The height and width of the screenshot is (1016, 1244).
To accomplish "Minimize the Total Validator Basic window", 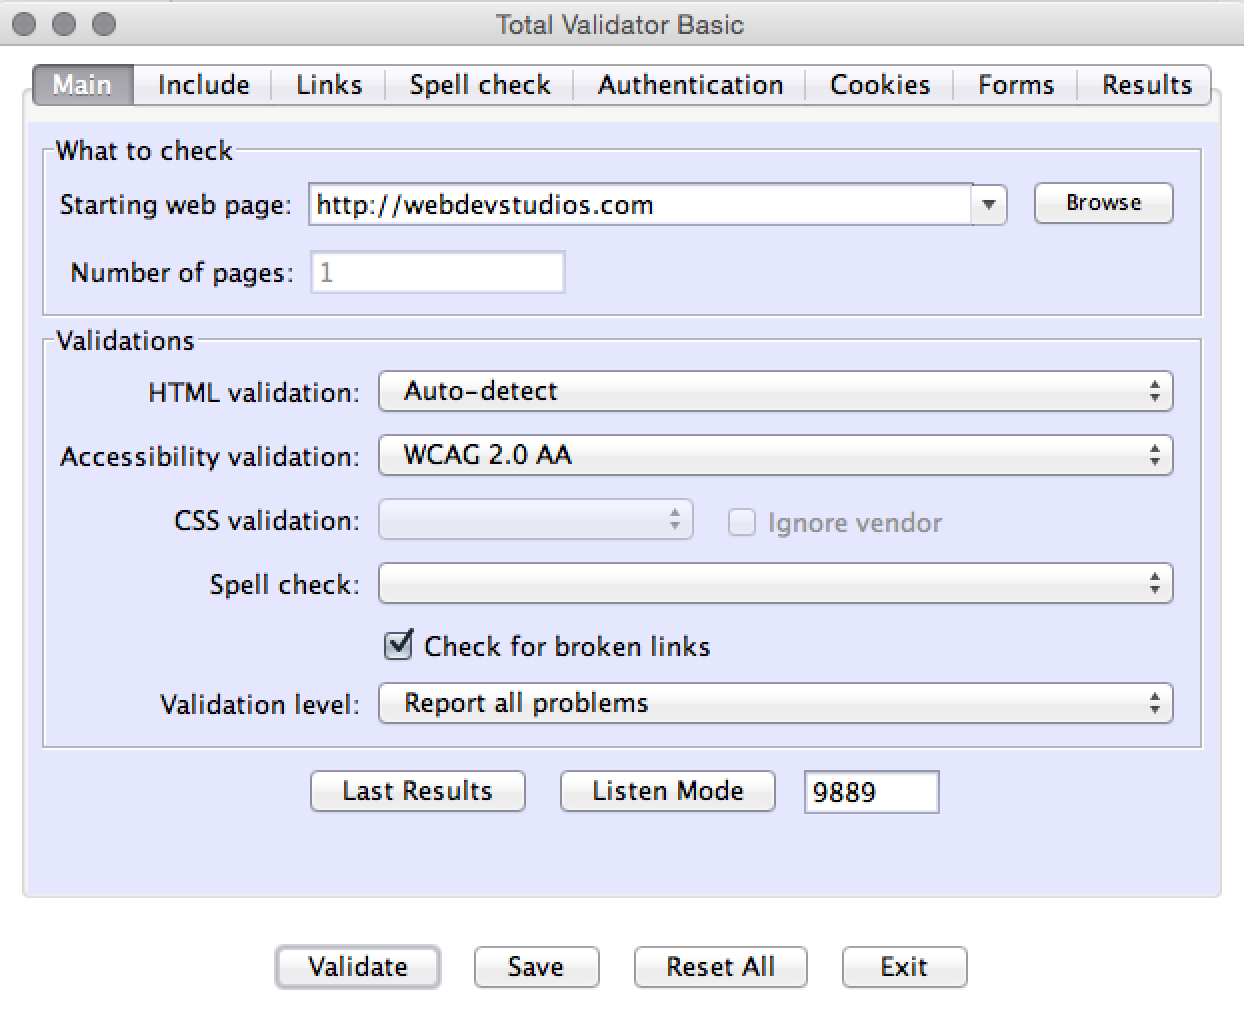I will (64, 24).
